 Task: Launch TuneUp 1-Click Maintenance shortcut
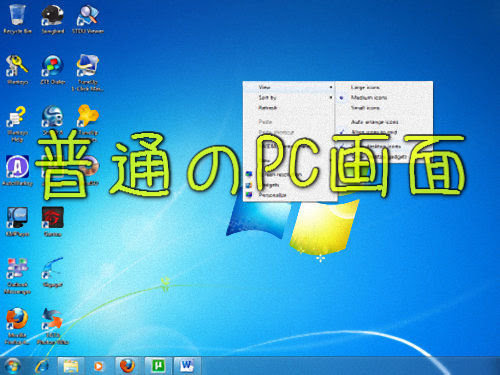point(88,73)
